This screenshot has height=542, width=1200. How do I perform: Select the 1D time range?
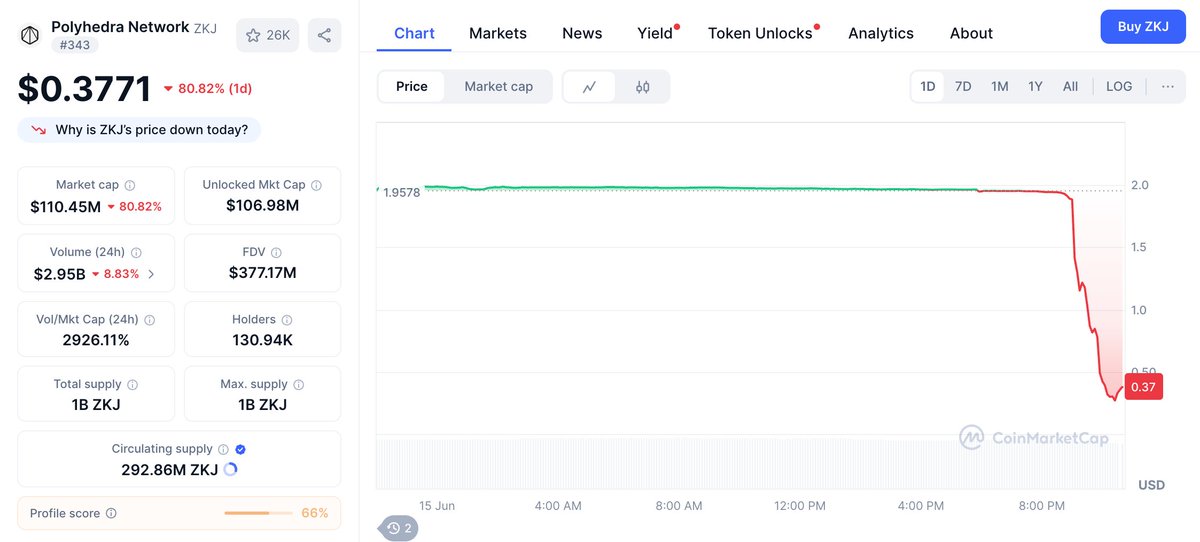click(x=927, y=87)
